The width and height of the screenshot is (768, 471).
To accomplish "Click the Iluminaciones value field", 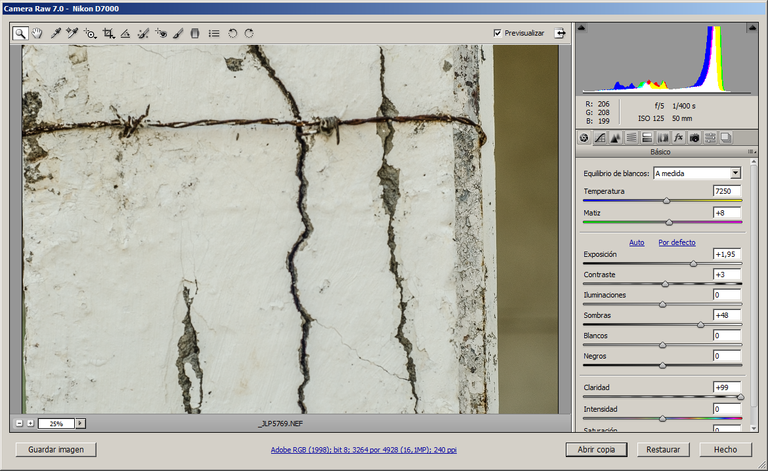I will point(727,295).
